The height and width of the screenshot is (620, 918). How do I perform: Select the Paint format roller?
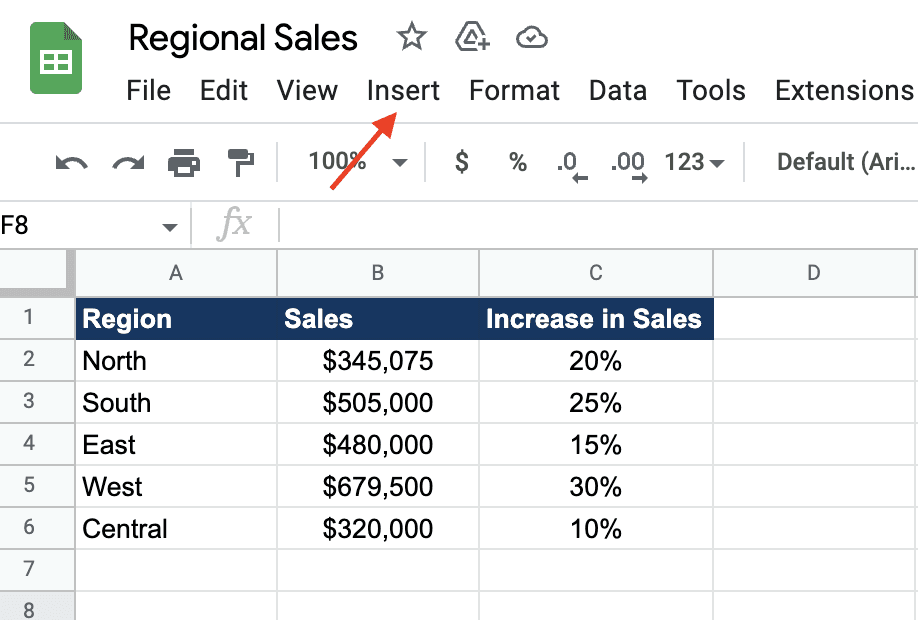click(x=240, y=162)
